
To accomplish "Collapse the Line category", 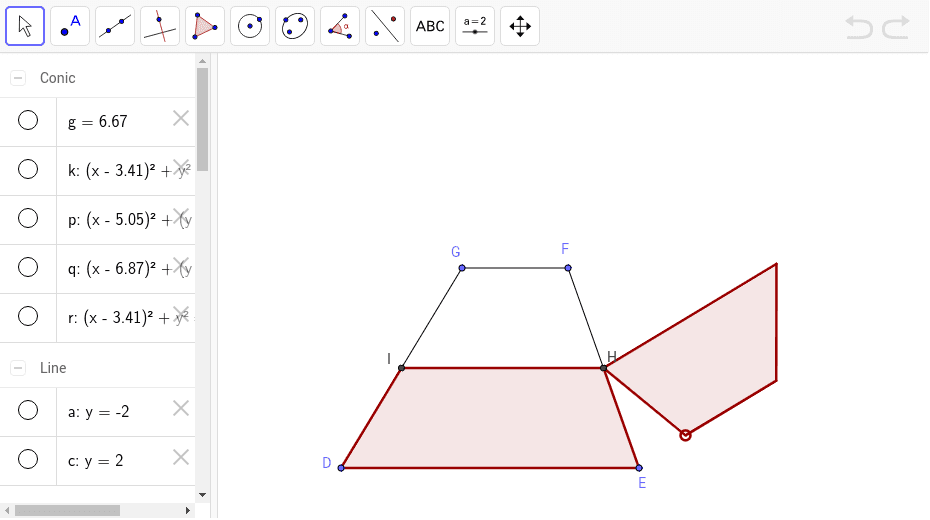I will 18,368.
